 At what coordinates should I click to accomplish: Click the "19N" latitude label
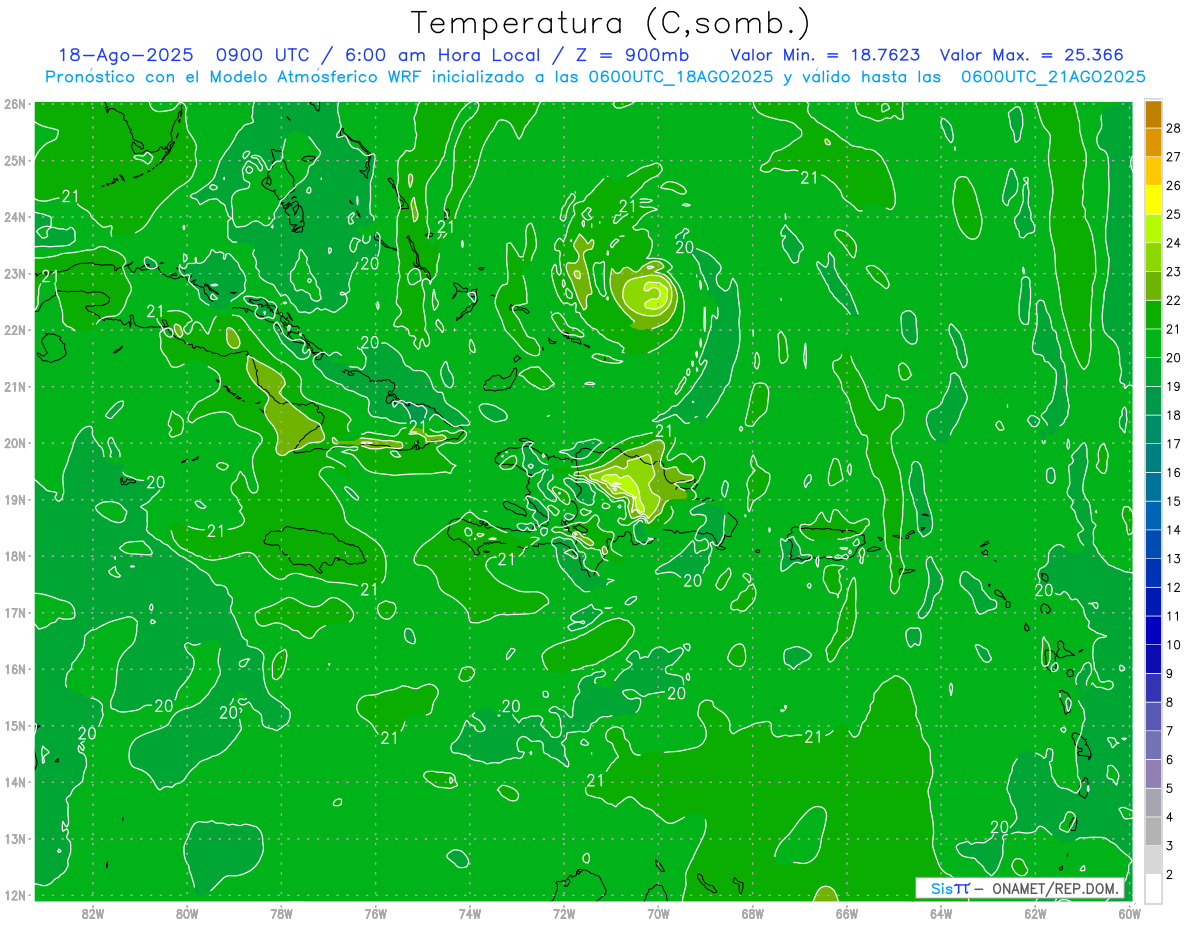pos(15,499)
